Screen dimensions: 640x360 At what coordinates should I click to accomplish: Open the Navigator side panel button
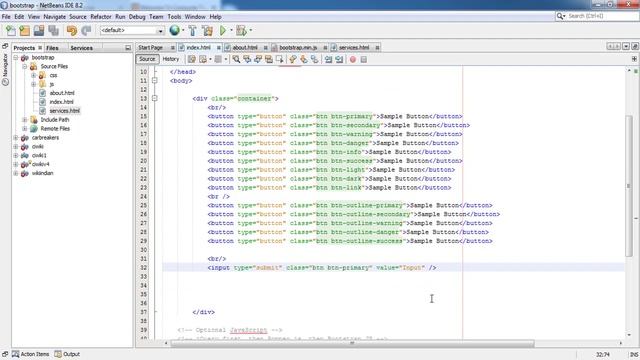pyautogui.click(x=5, y=69)
